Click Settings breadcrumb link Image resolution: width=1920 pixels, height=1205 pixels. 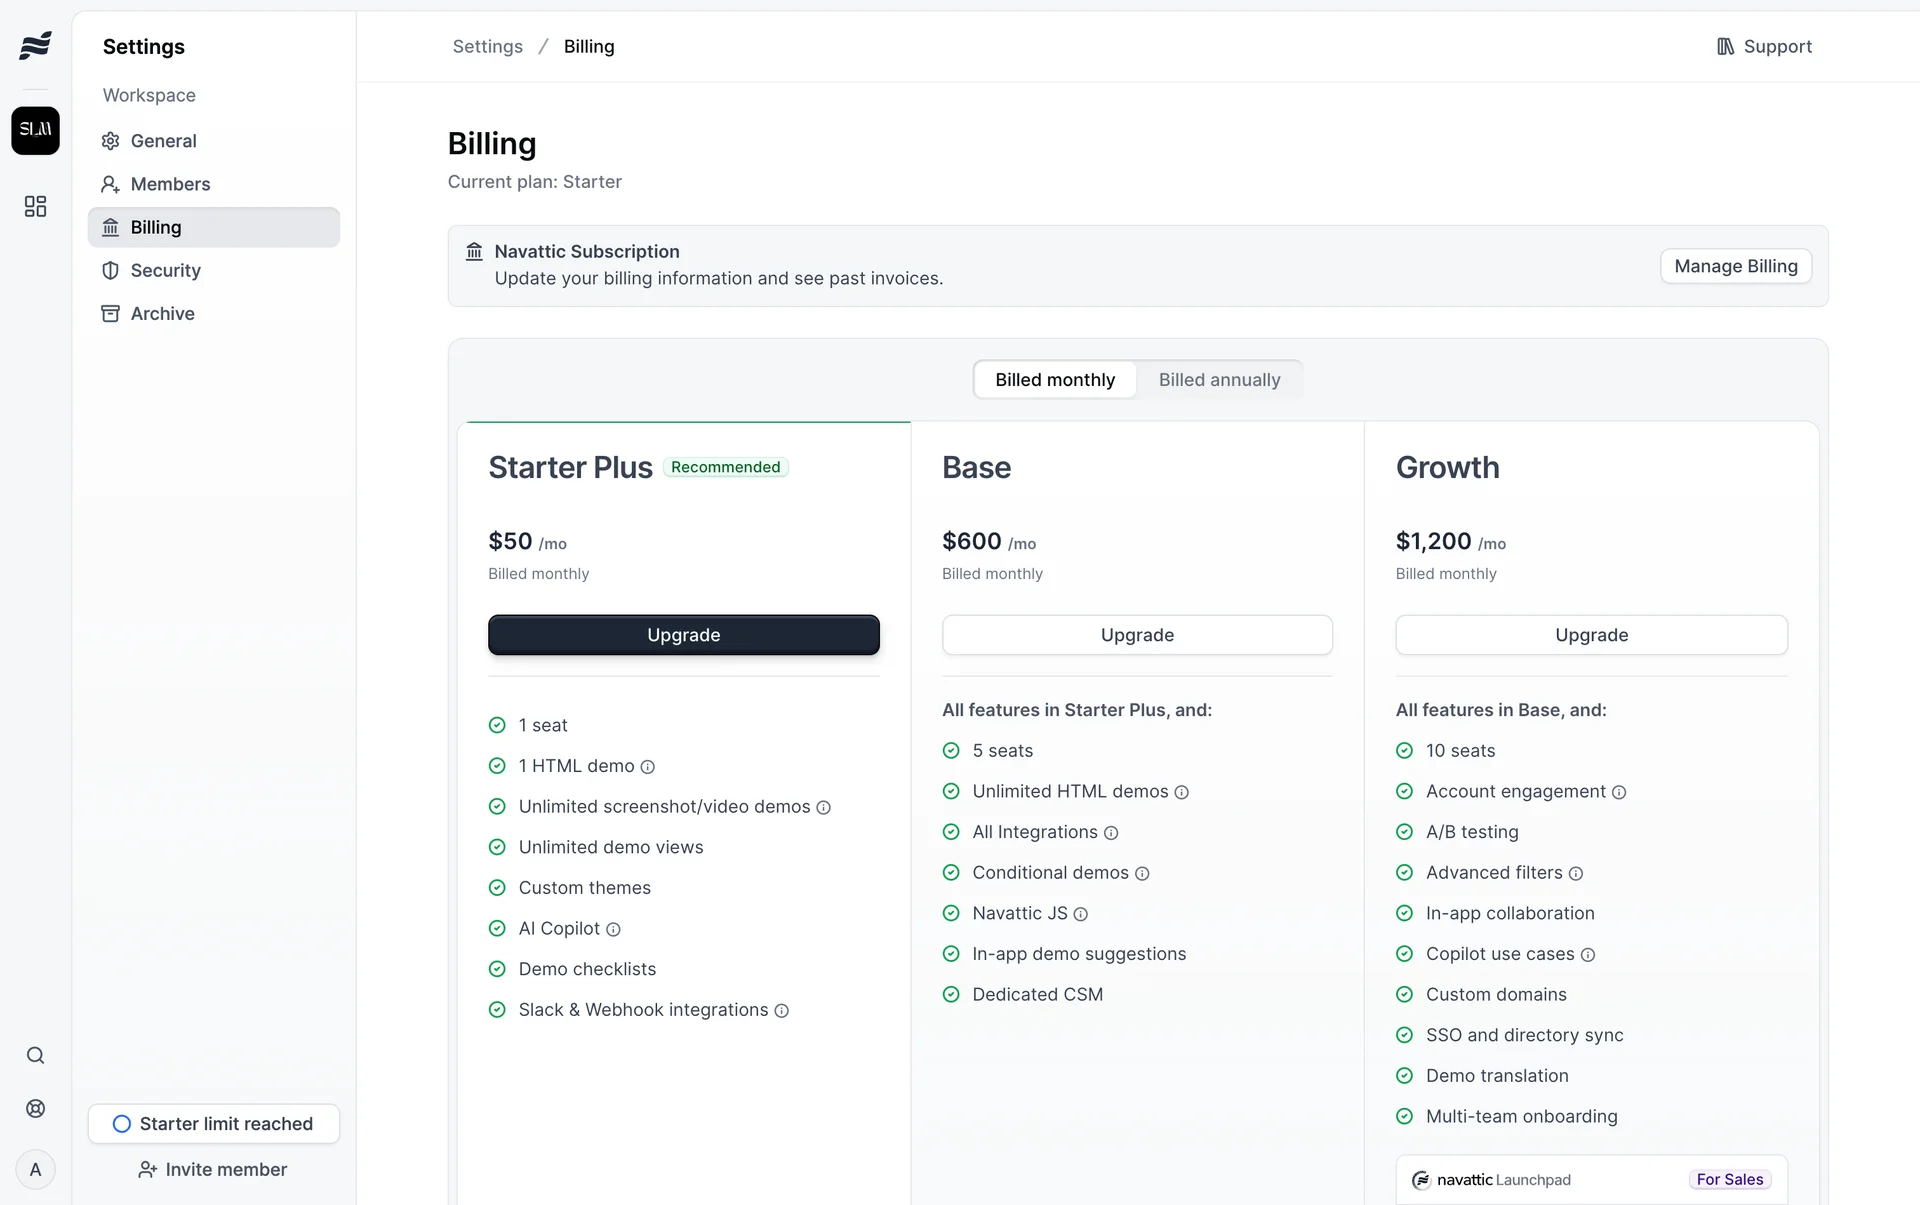point(487,46)
